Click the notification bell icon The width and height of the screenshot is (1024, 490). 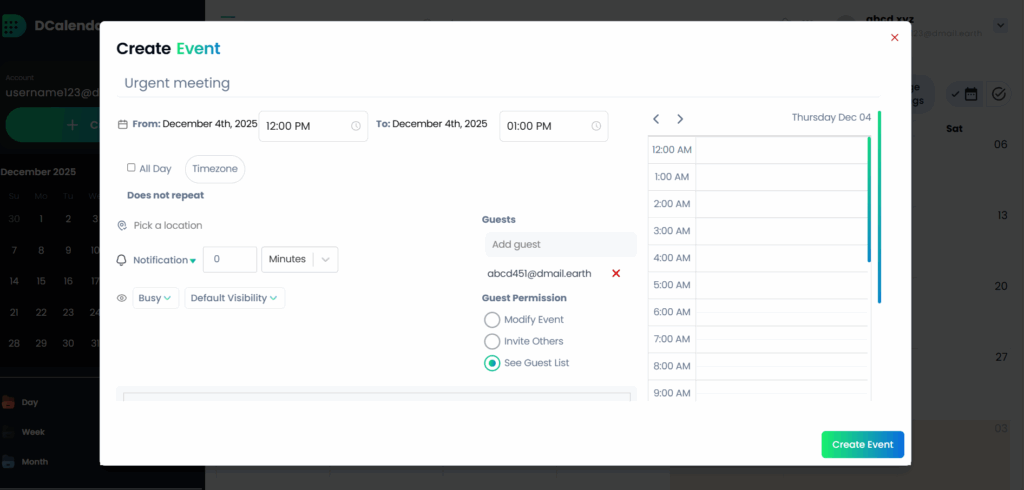click(122, 260)
